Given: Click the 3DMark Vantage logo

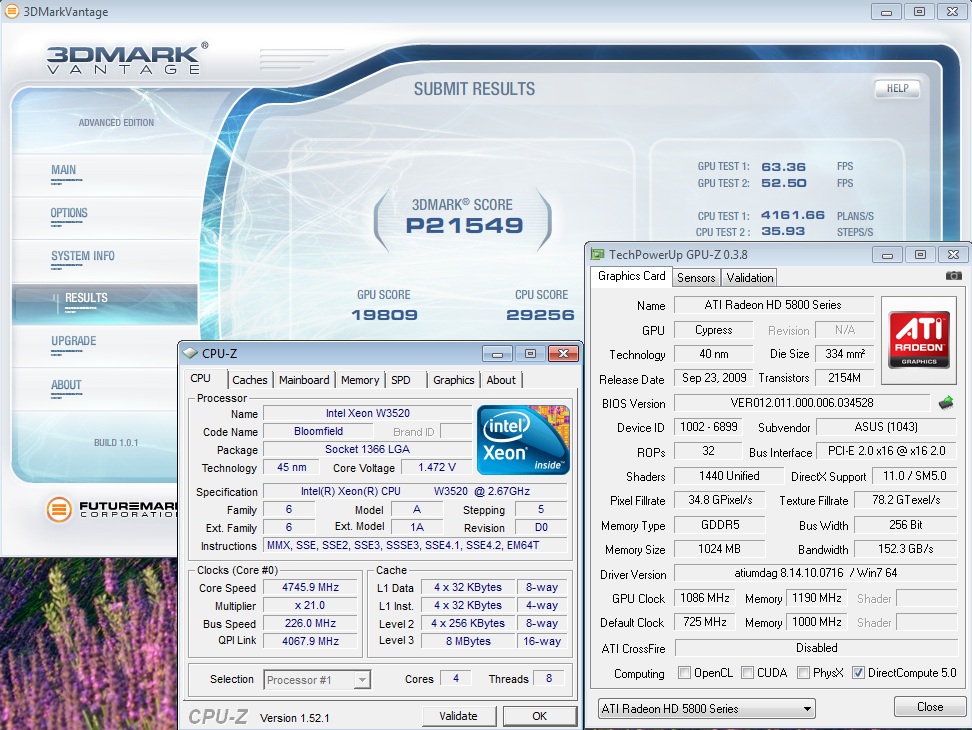Looking at the screenshot, I should pyautogui.click(x=127, y=59).
